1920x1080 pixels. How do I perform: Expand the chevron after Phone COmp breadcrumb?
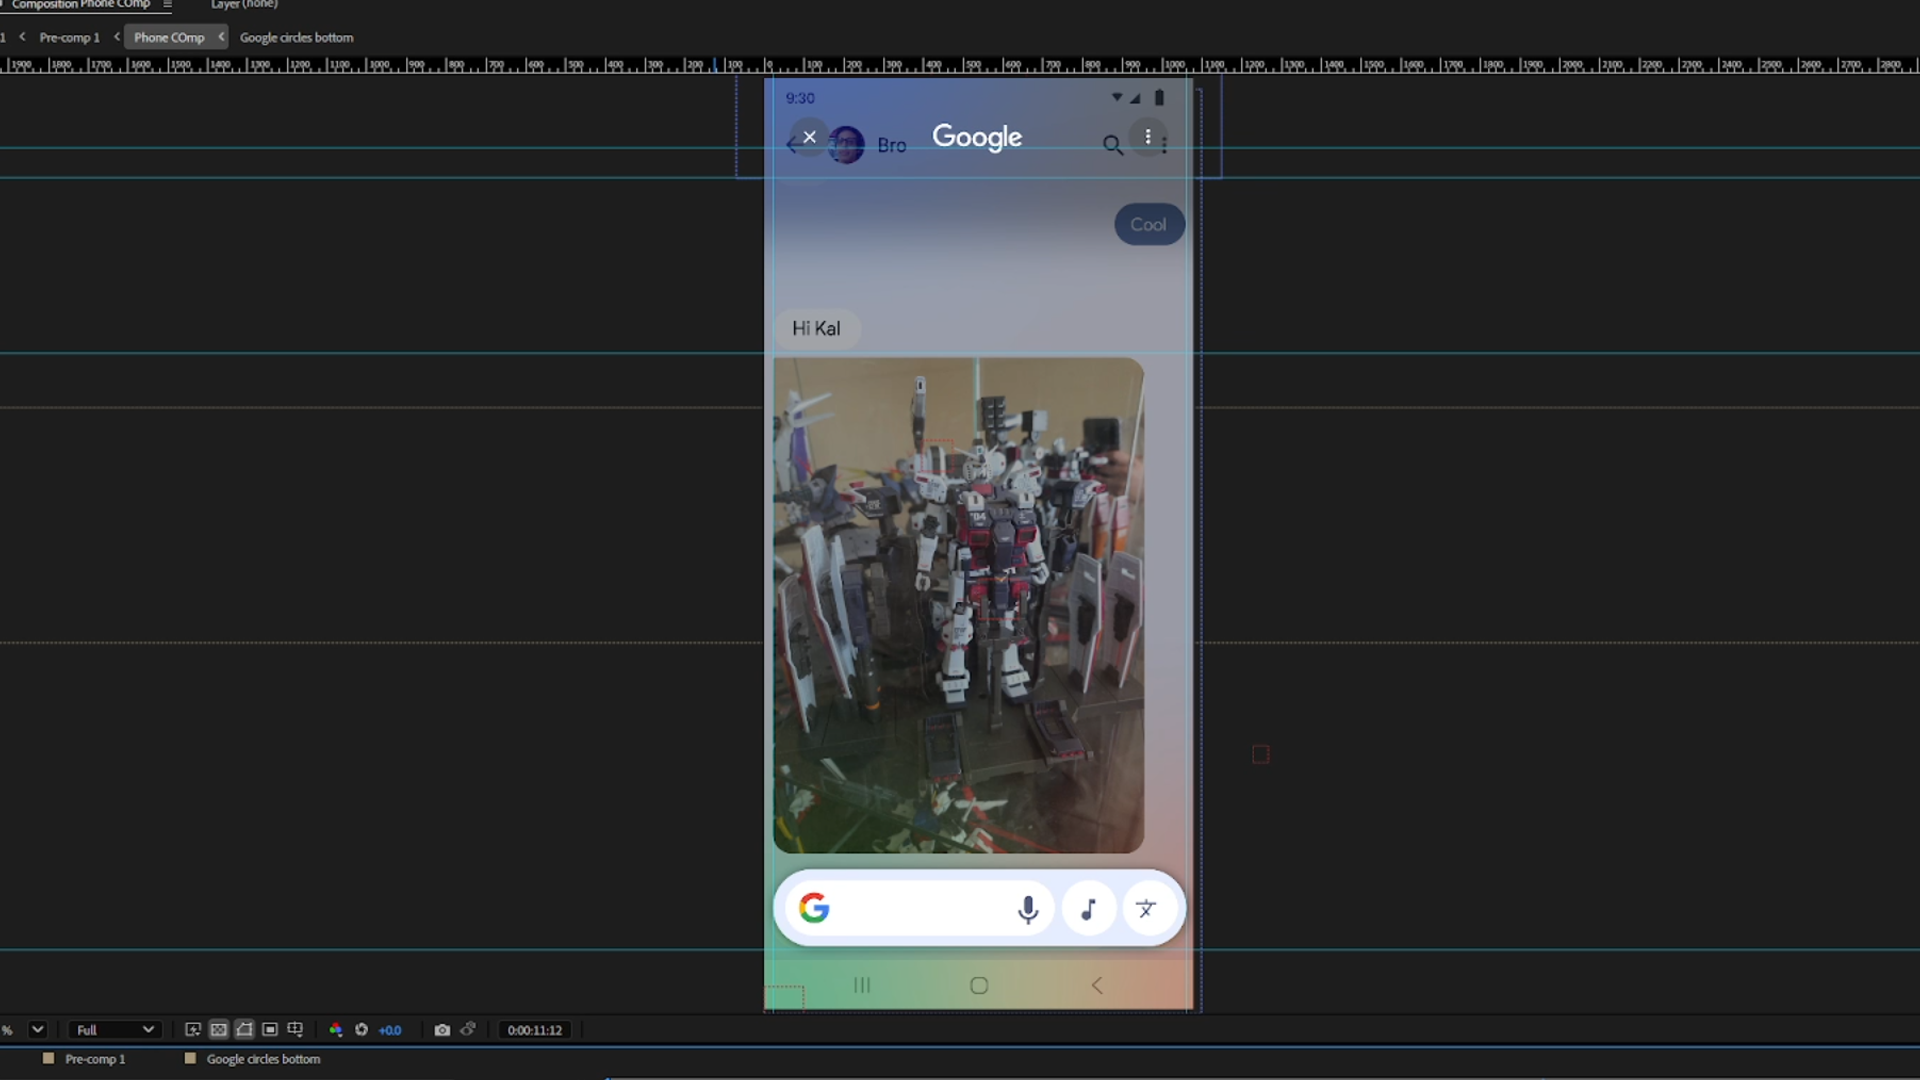222,37
